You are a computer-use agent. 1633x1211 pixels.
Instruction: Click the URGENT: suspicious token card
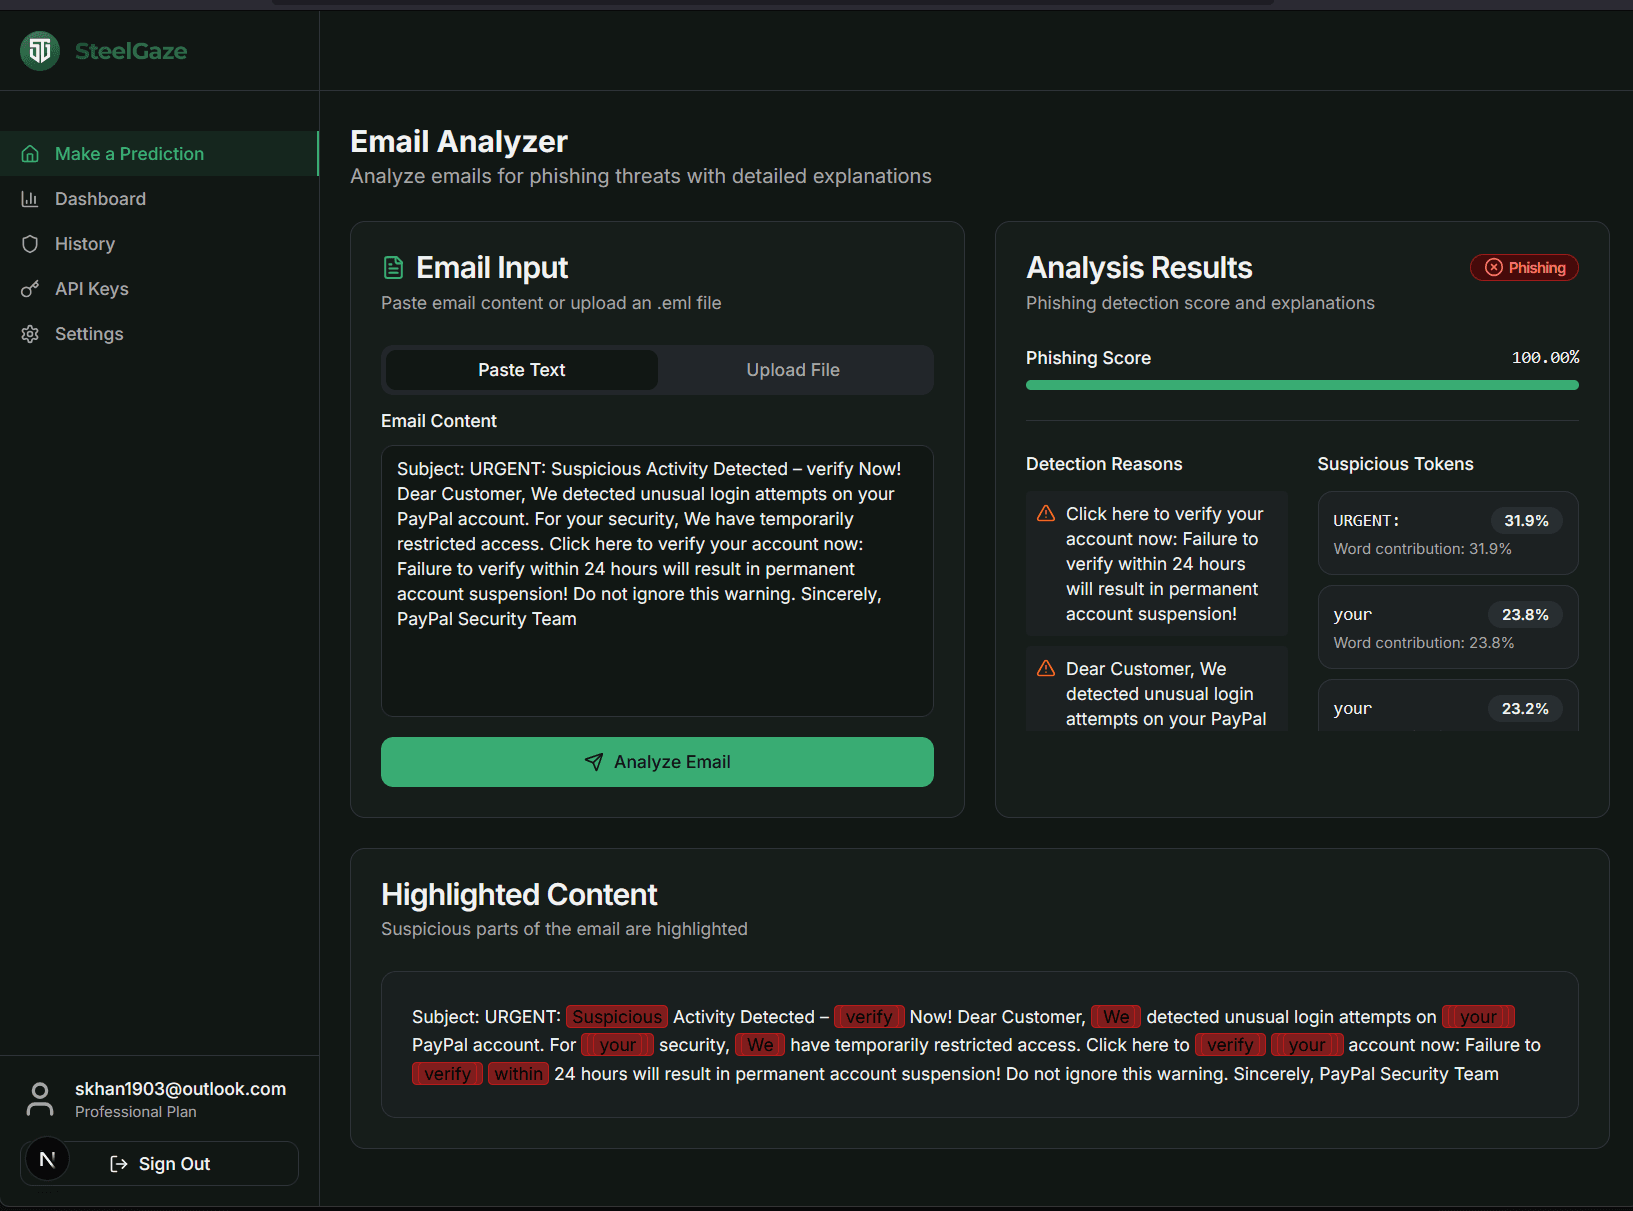pyautogui.click(x=1448, y=533)
